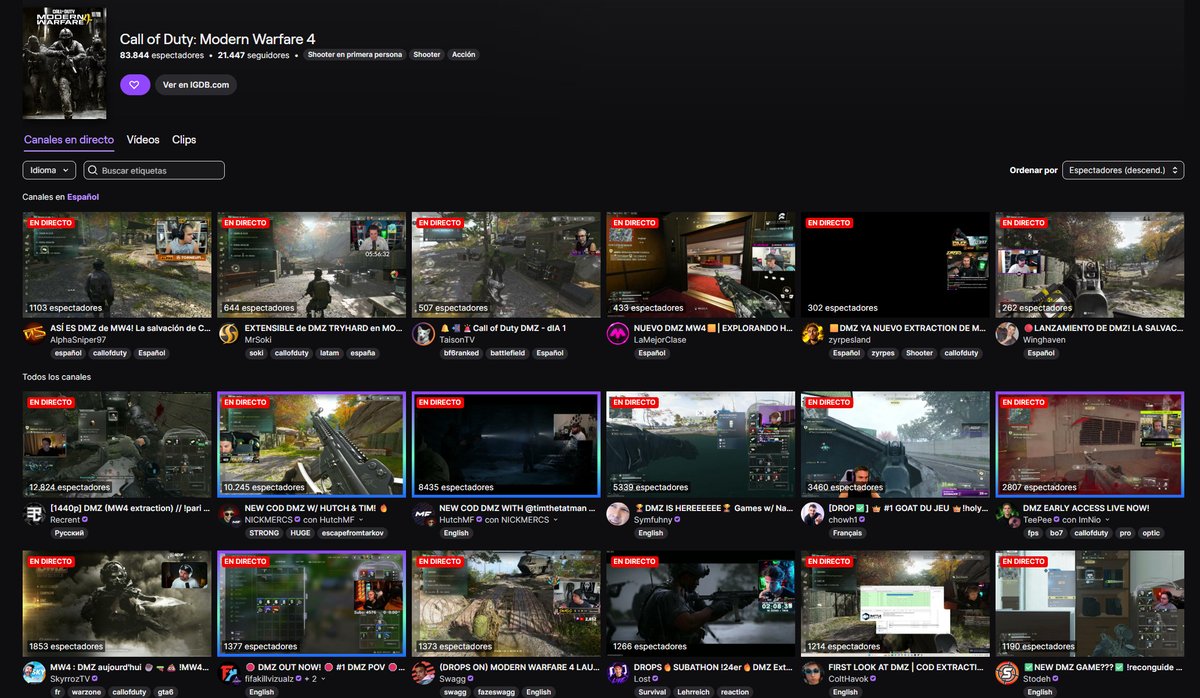Click the 'Lehrreich' tag under Lost
1200x698 pixels.
pyautogui.click(x=693, y=691)
